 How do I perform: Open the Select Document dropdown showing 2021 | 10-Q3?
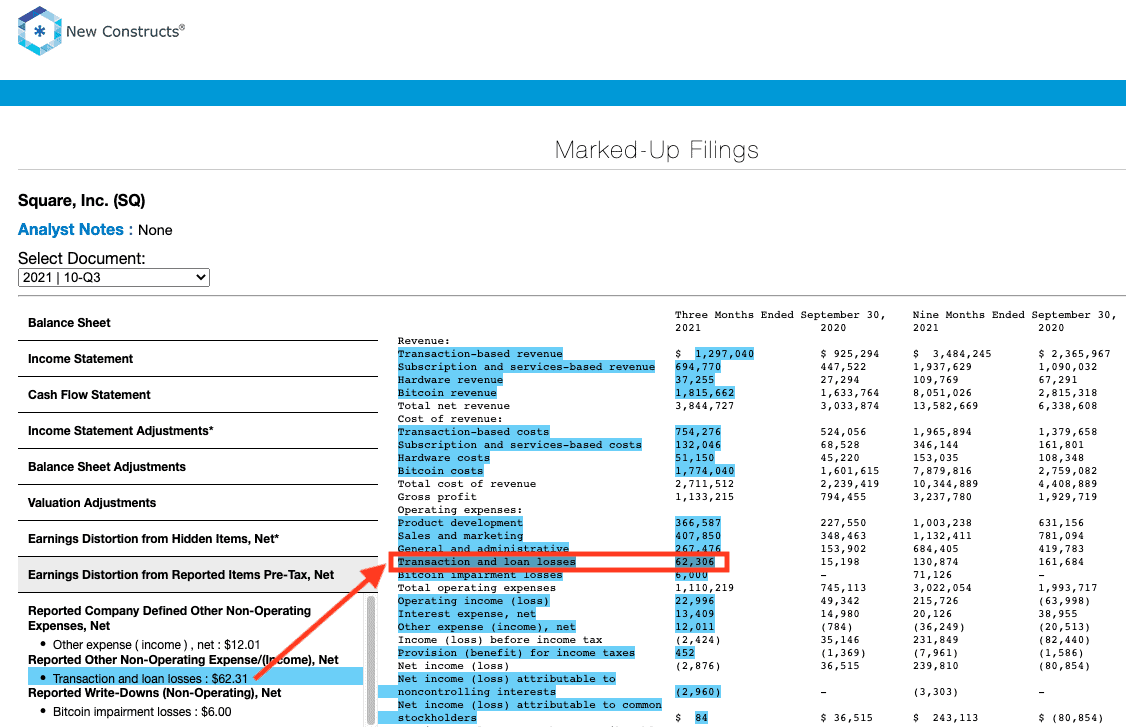(113, 277)
